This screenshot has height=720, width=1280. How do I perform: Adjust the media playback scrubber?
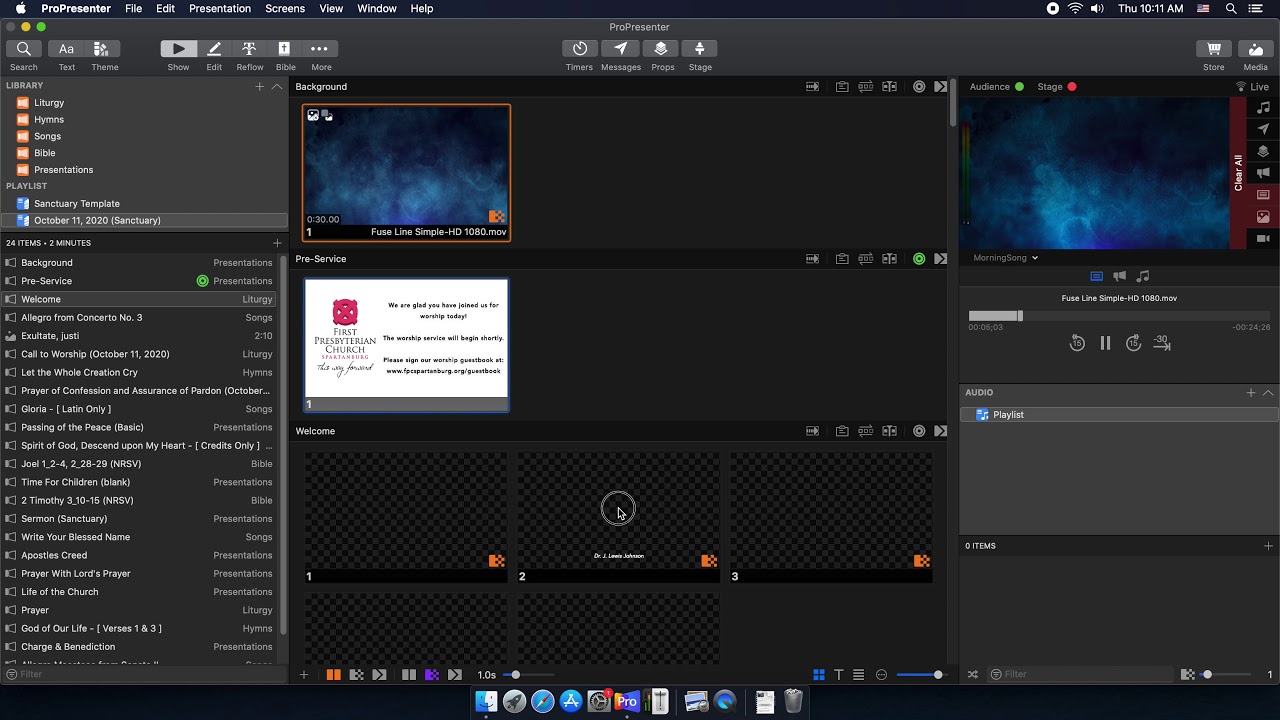[x=1119, y=316]
